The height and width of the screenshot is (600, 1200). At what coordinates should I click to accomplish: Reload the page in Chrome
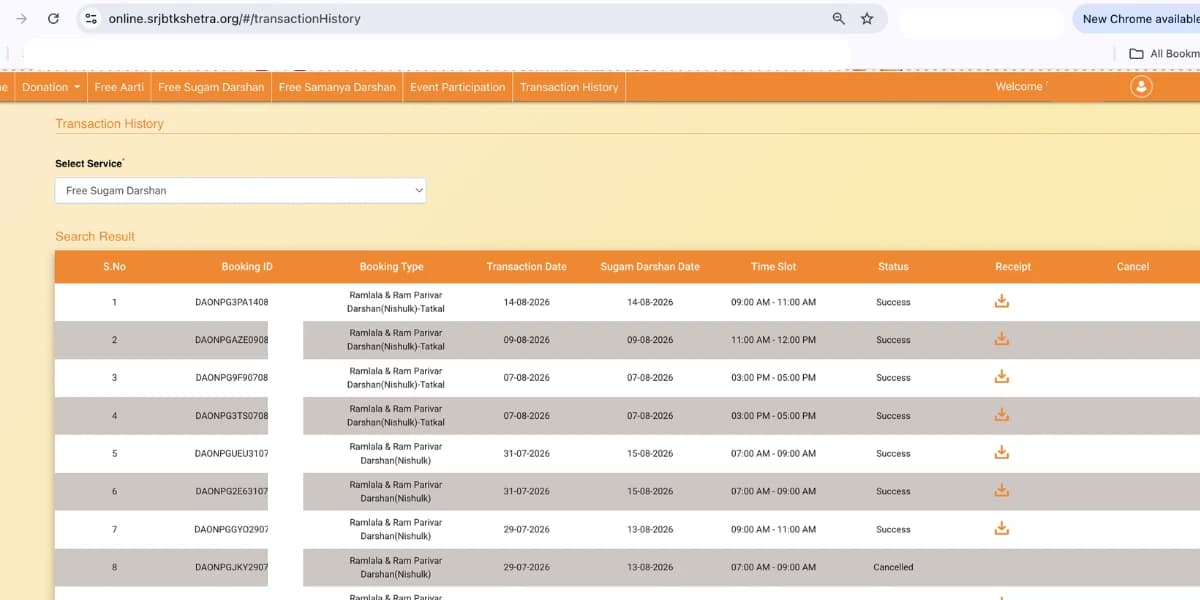click(54, 18)
